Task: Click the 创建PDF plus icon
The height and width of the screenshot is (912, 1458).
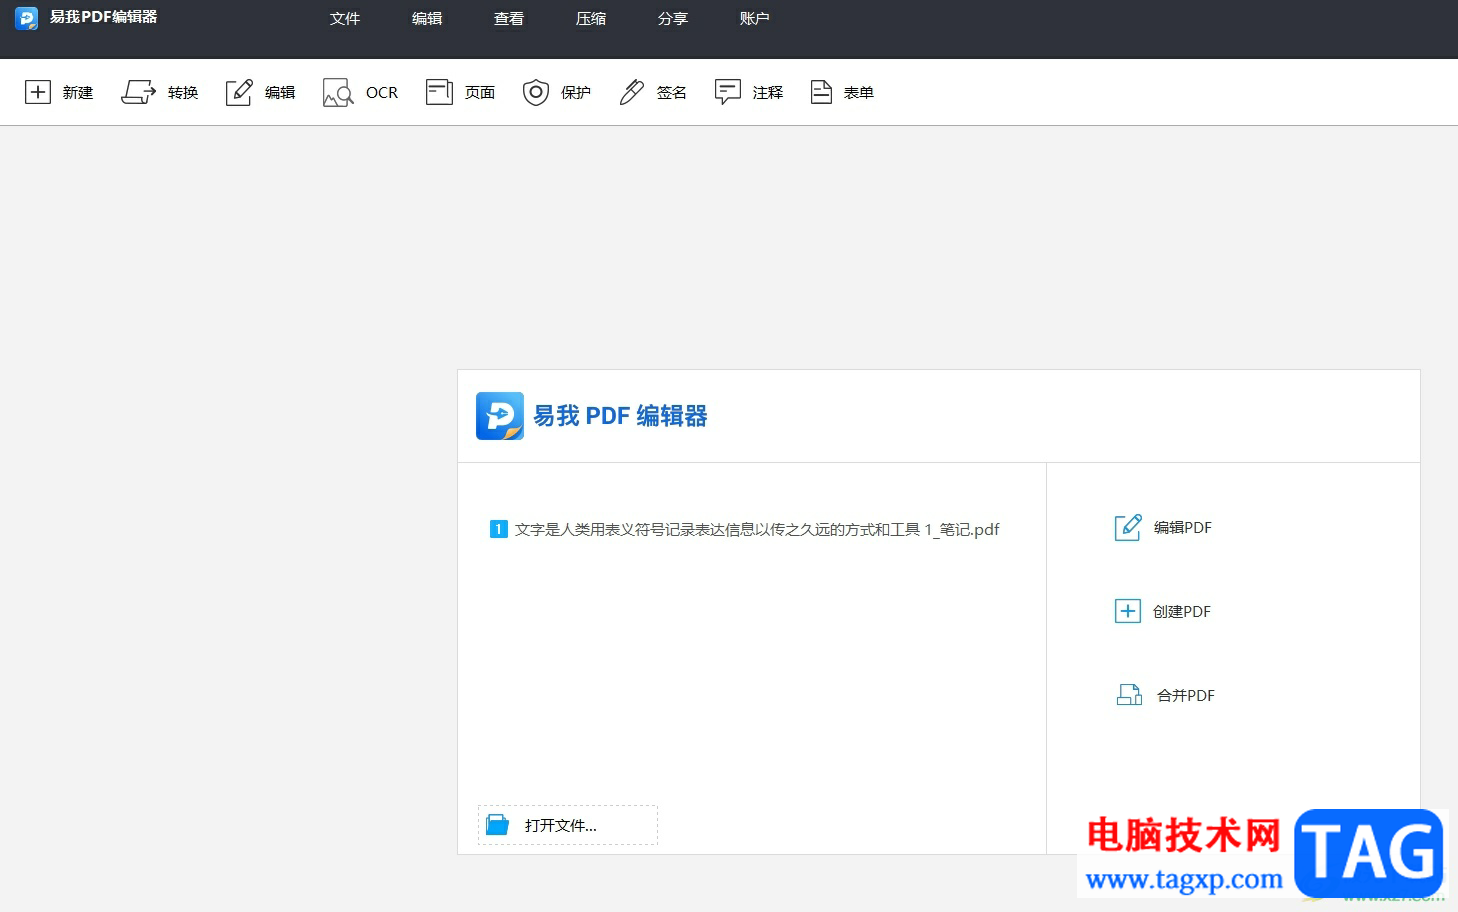Action: 1128,611
